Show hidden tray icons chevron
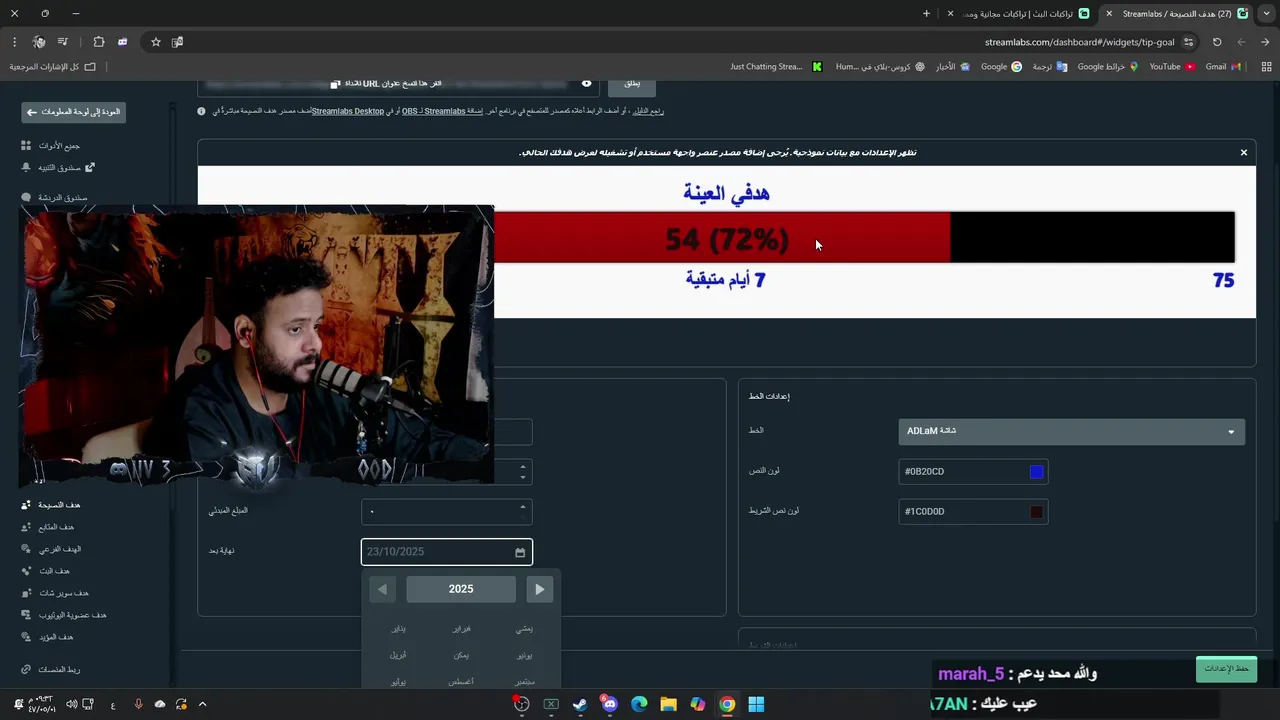Image resolution: width=1280 pixels, height=720 pixels. coord(202,704)
